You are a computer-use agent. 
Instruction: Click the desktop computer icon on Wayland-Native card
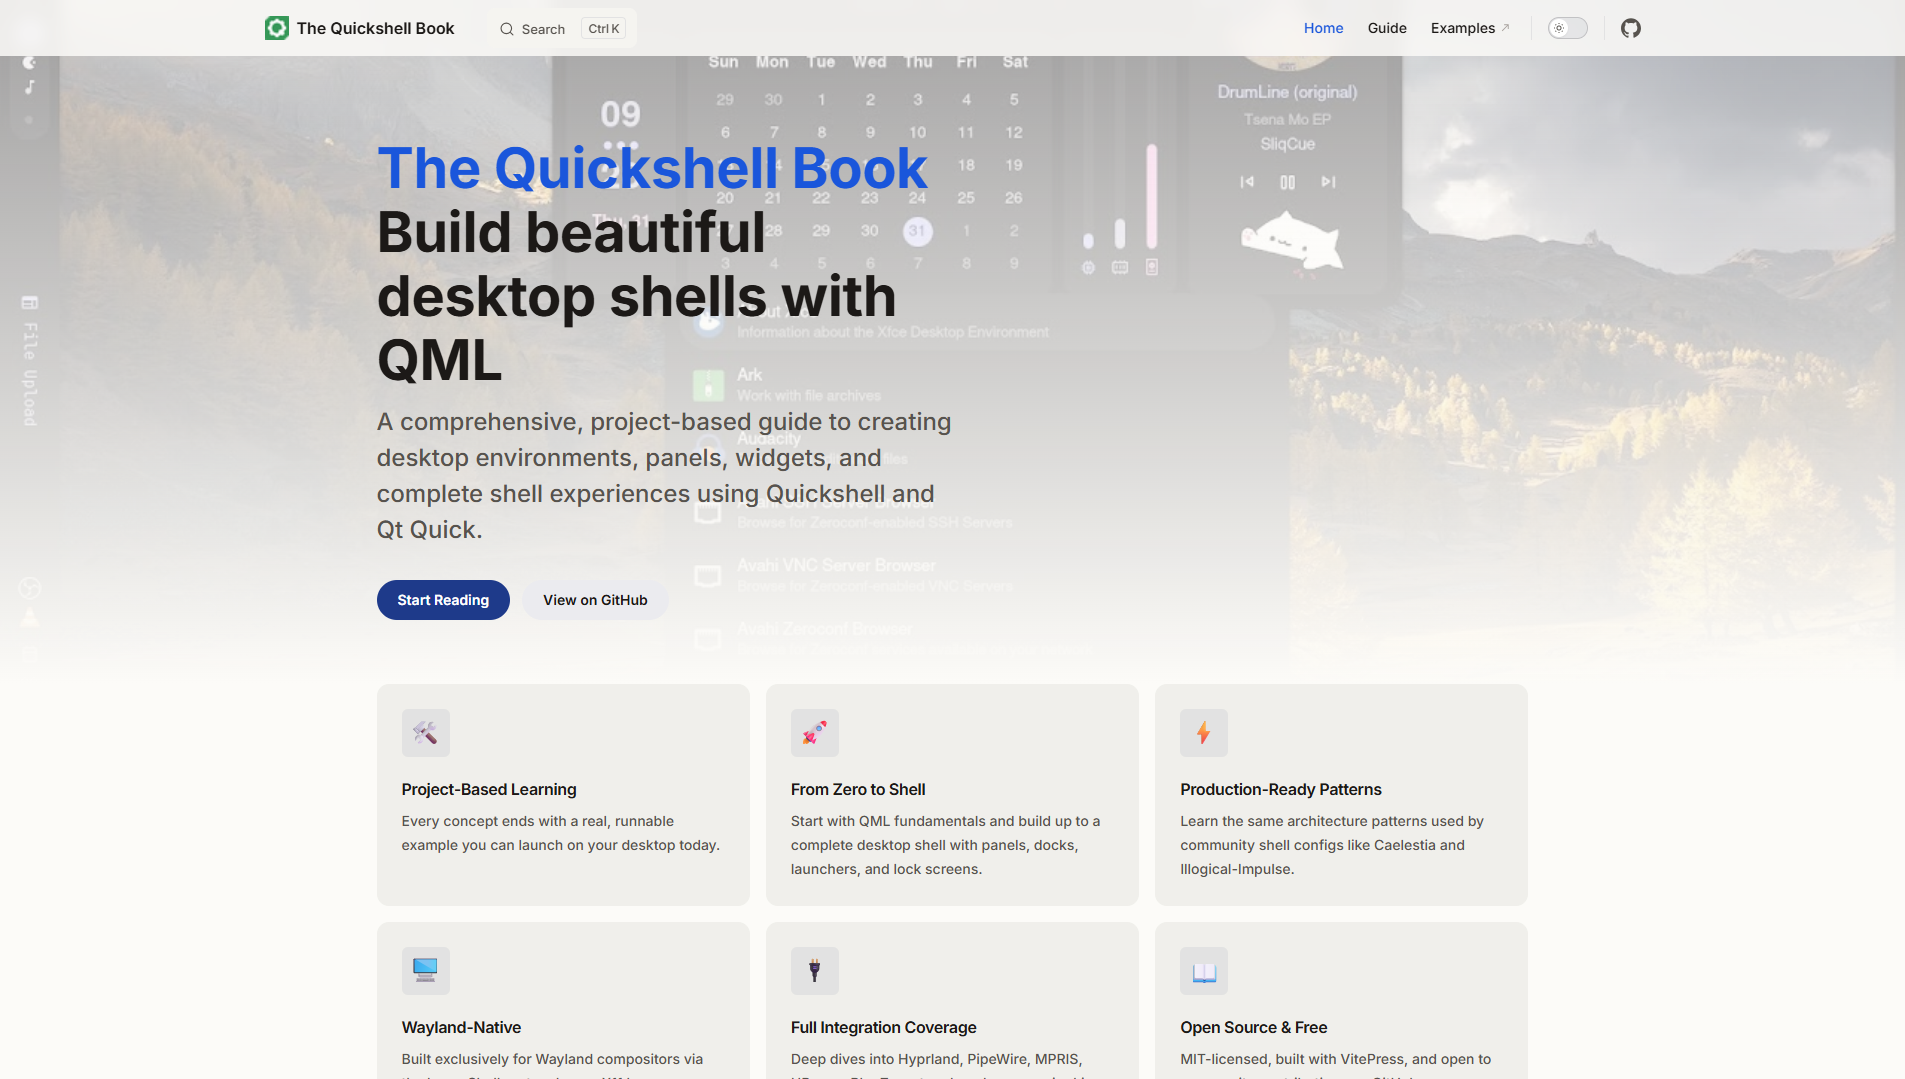[426, 971]
